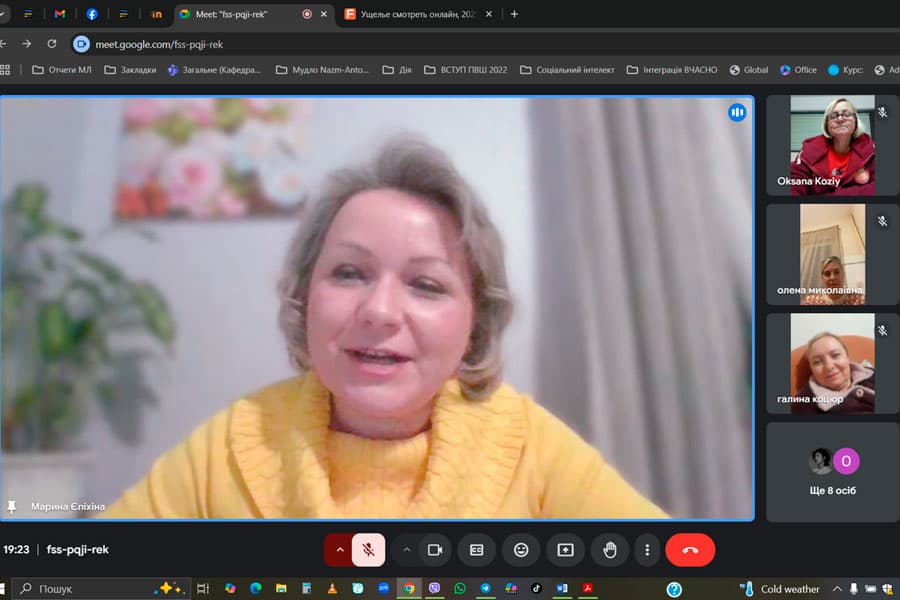Viewport: 900px width, 600px height.
Task: Open the Отчети МЛ bookmarks folder
Action: [x=62, y=70]
